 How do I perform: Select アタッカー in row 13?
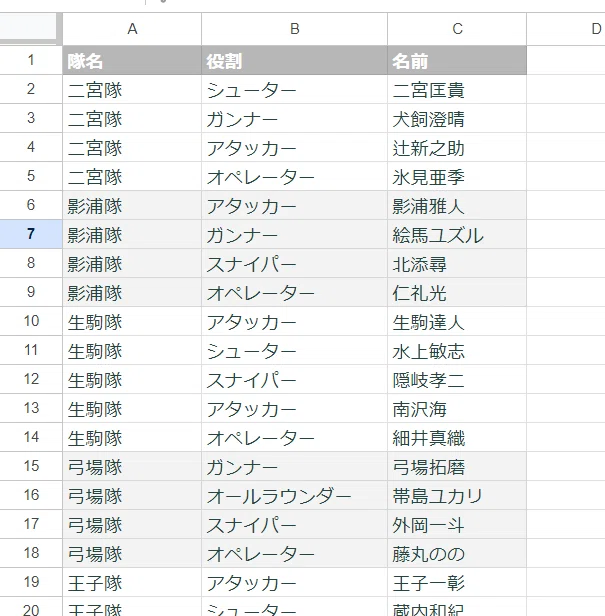294,408
